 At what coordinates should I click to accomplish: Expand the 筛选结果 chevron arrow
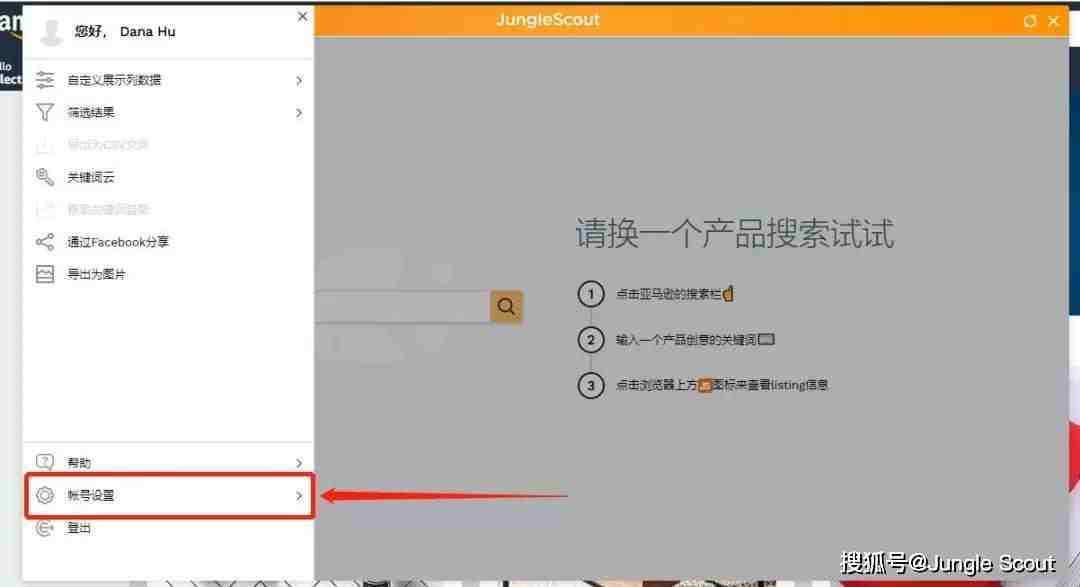click(299, 113)
